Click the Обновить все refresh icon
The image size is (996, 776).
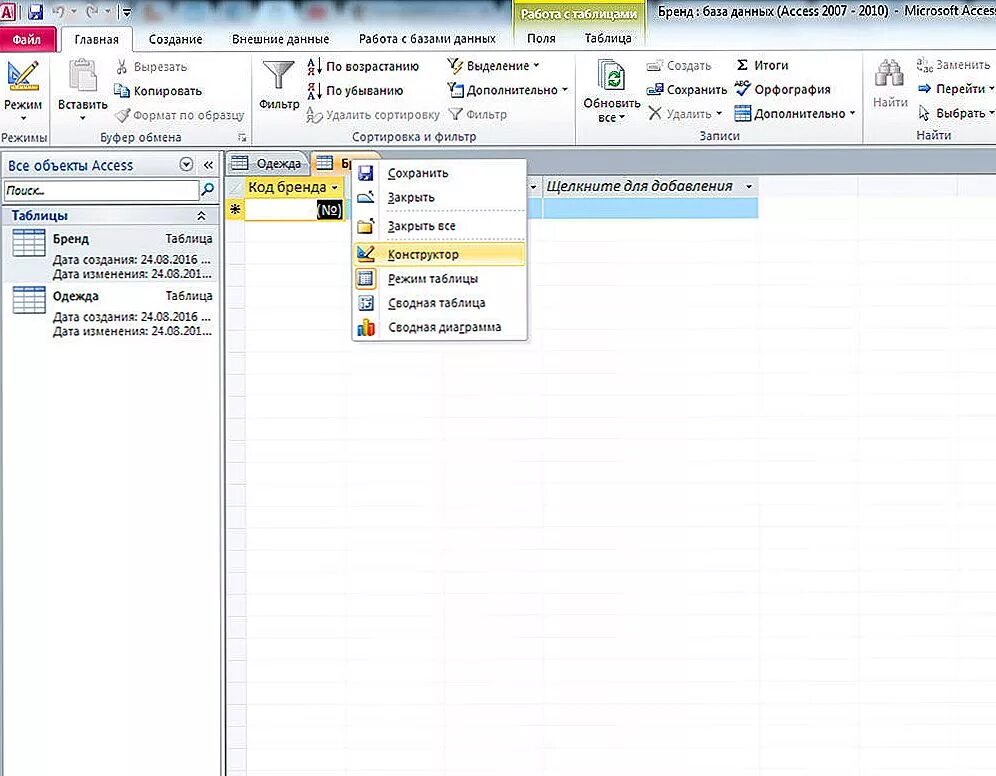tap(611, 76)
